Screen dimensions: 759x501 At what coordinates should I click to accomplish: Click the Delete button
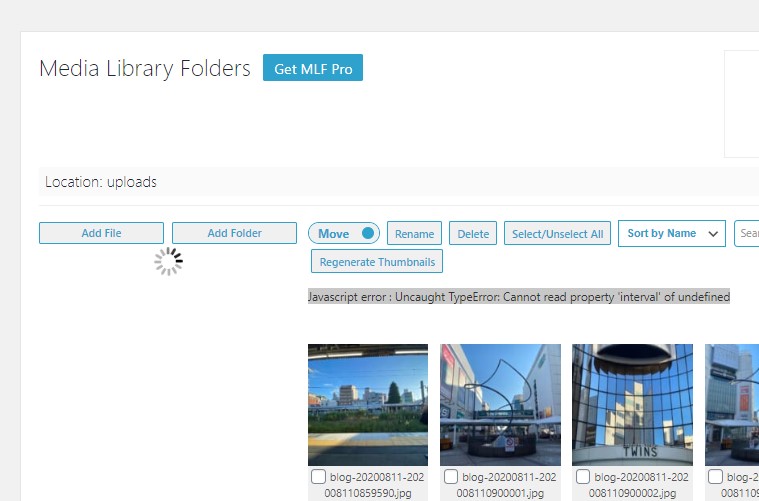(x=473, y=233)
